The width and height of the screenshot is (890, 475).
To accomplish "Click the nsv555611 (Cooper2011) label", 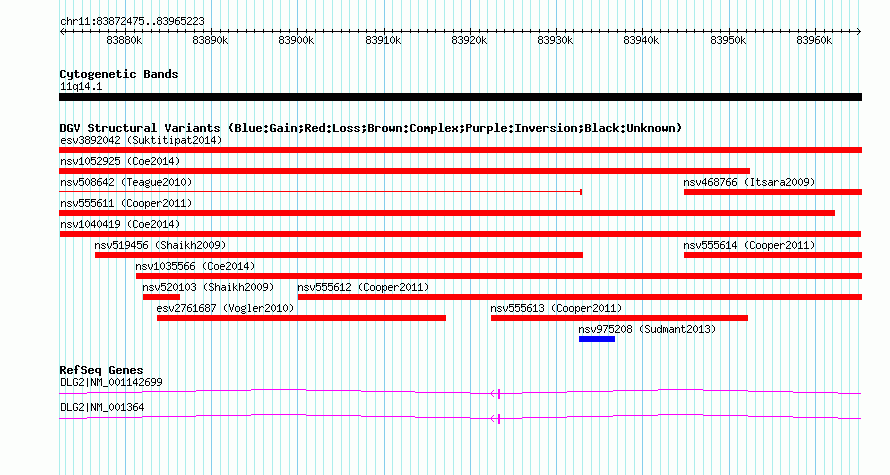I will tap(127, 203).
